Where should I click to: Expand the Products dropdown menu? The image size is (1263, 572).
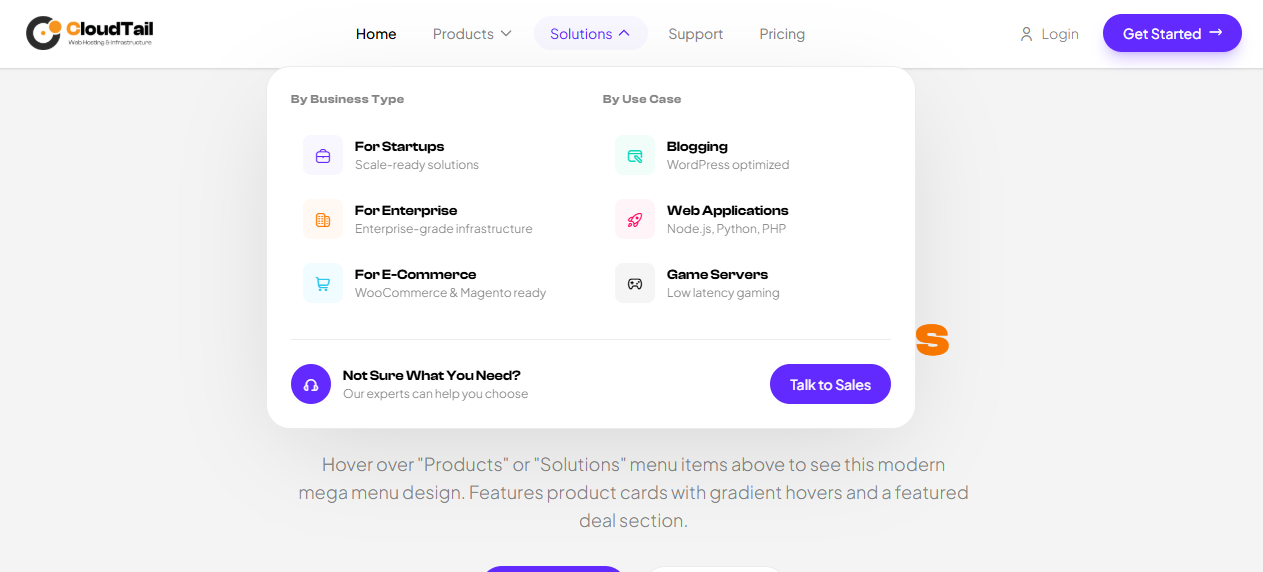click(x=472, y=34)
